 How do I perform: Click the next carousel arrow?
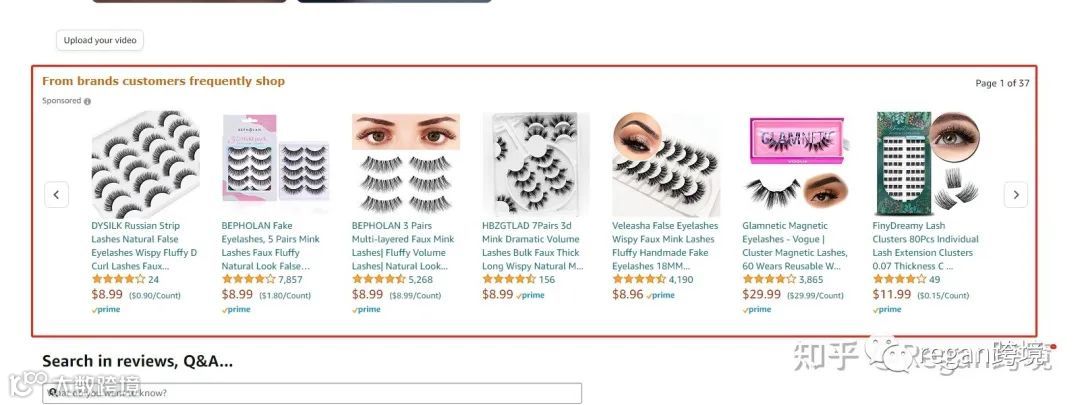coord(1015,194)
